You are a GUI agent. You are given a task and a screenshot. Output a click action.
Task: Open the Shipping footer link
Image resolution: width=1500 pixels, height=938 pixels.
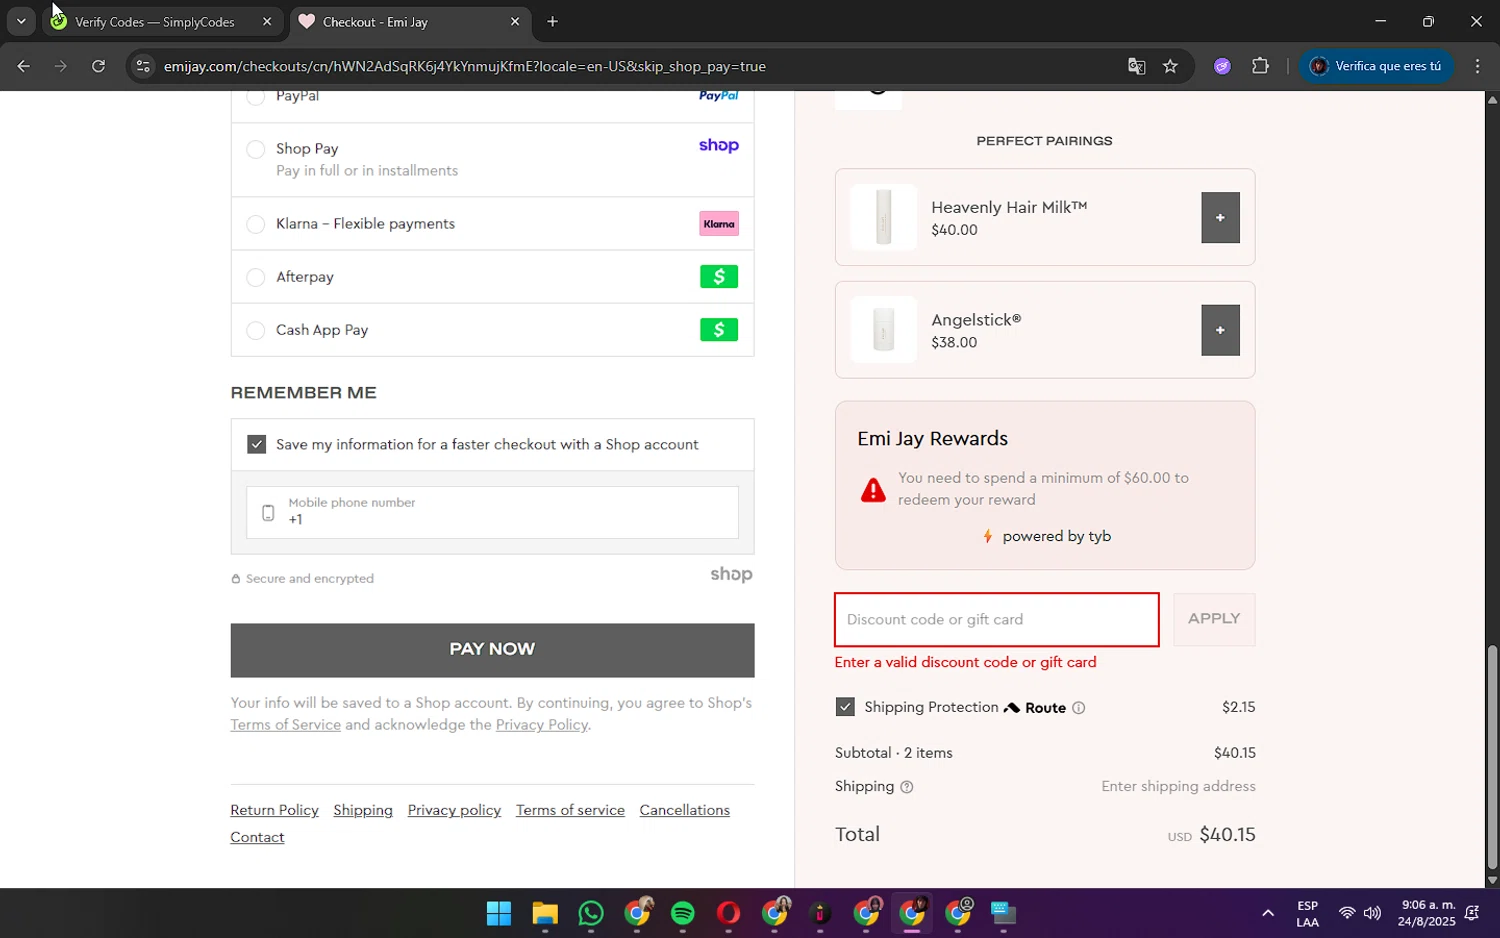tap(363, 810)
